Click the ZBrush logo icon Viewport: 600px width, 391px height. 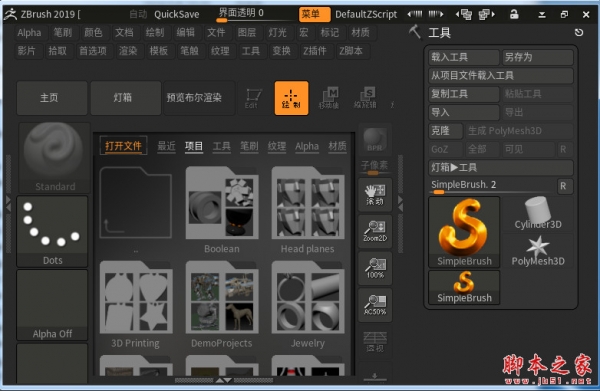10,14
